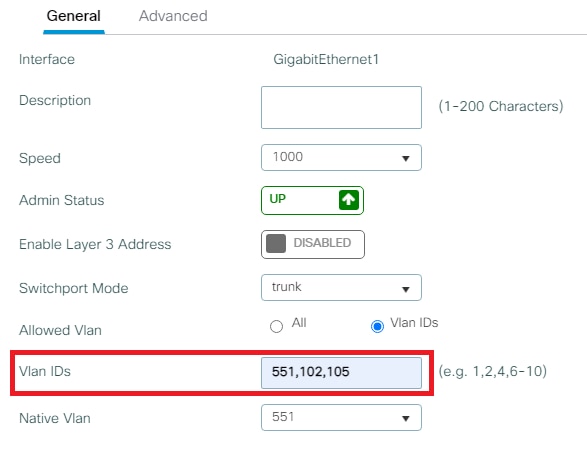This screenshot has height=449, width=587.
Task: Open the Native Vlan 551 dropdown
Action: pos(341,417)
